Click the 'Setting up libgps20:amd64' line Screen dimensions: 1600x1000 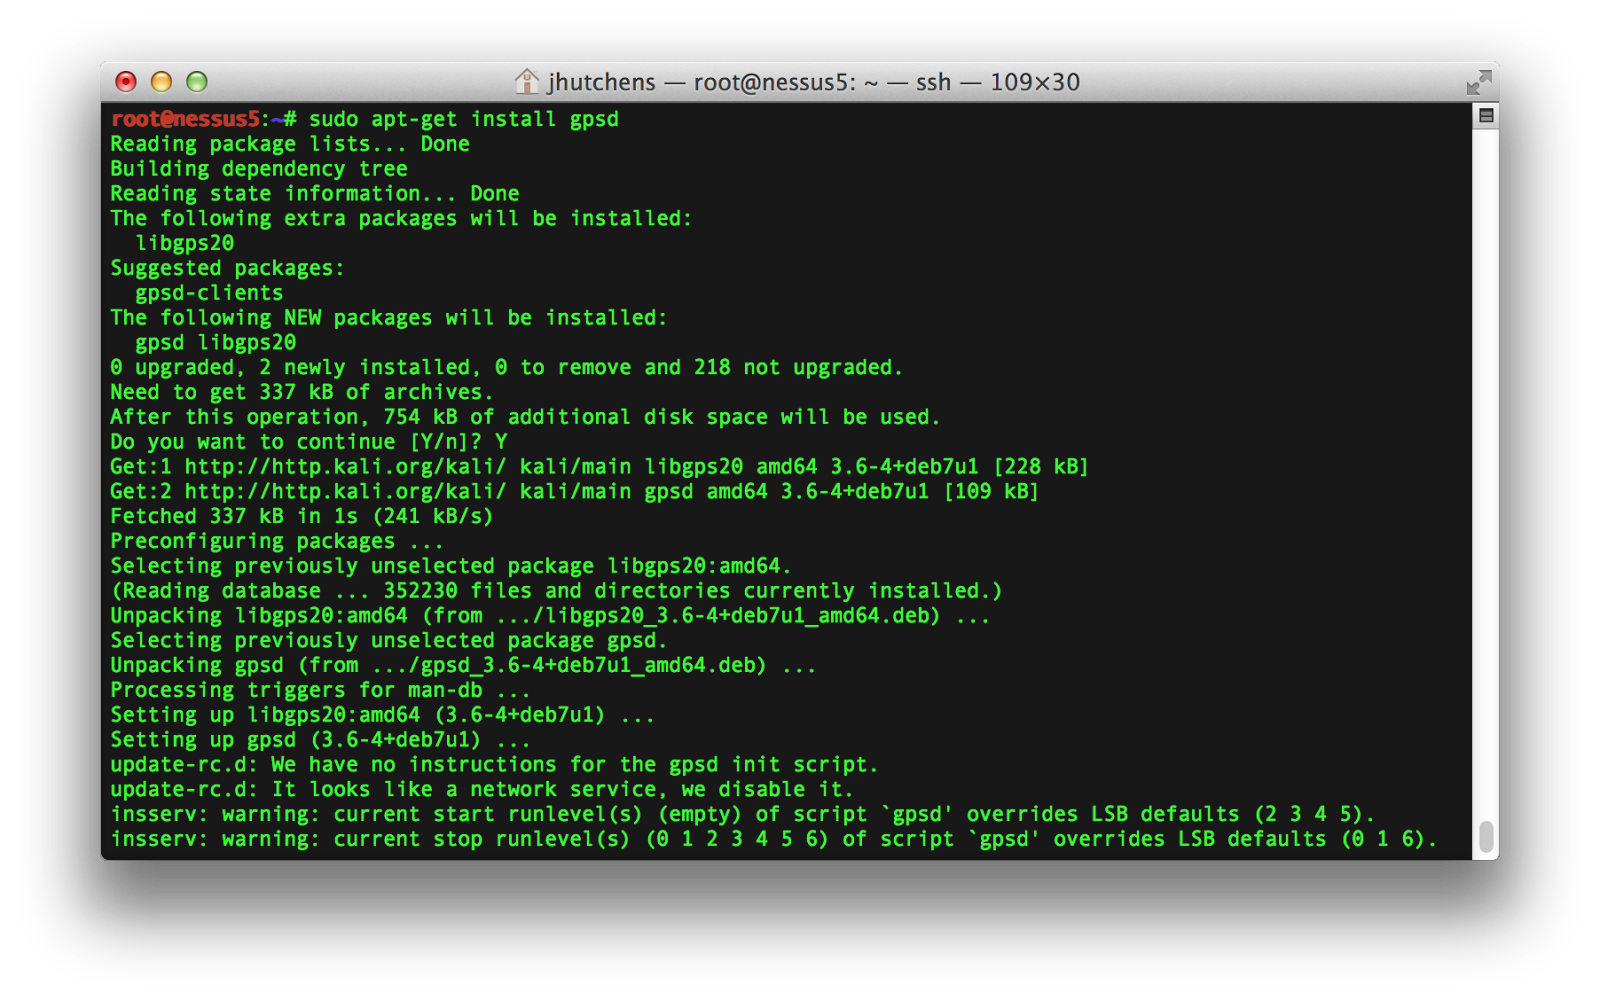(383, 715)
